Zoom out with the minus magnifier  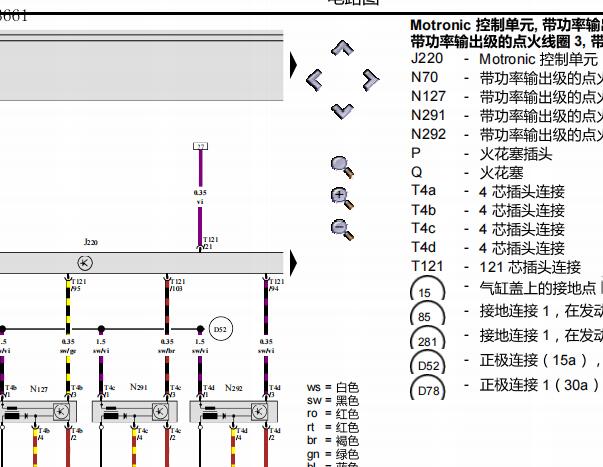342,230
